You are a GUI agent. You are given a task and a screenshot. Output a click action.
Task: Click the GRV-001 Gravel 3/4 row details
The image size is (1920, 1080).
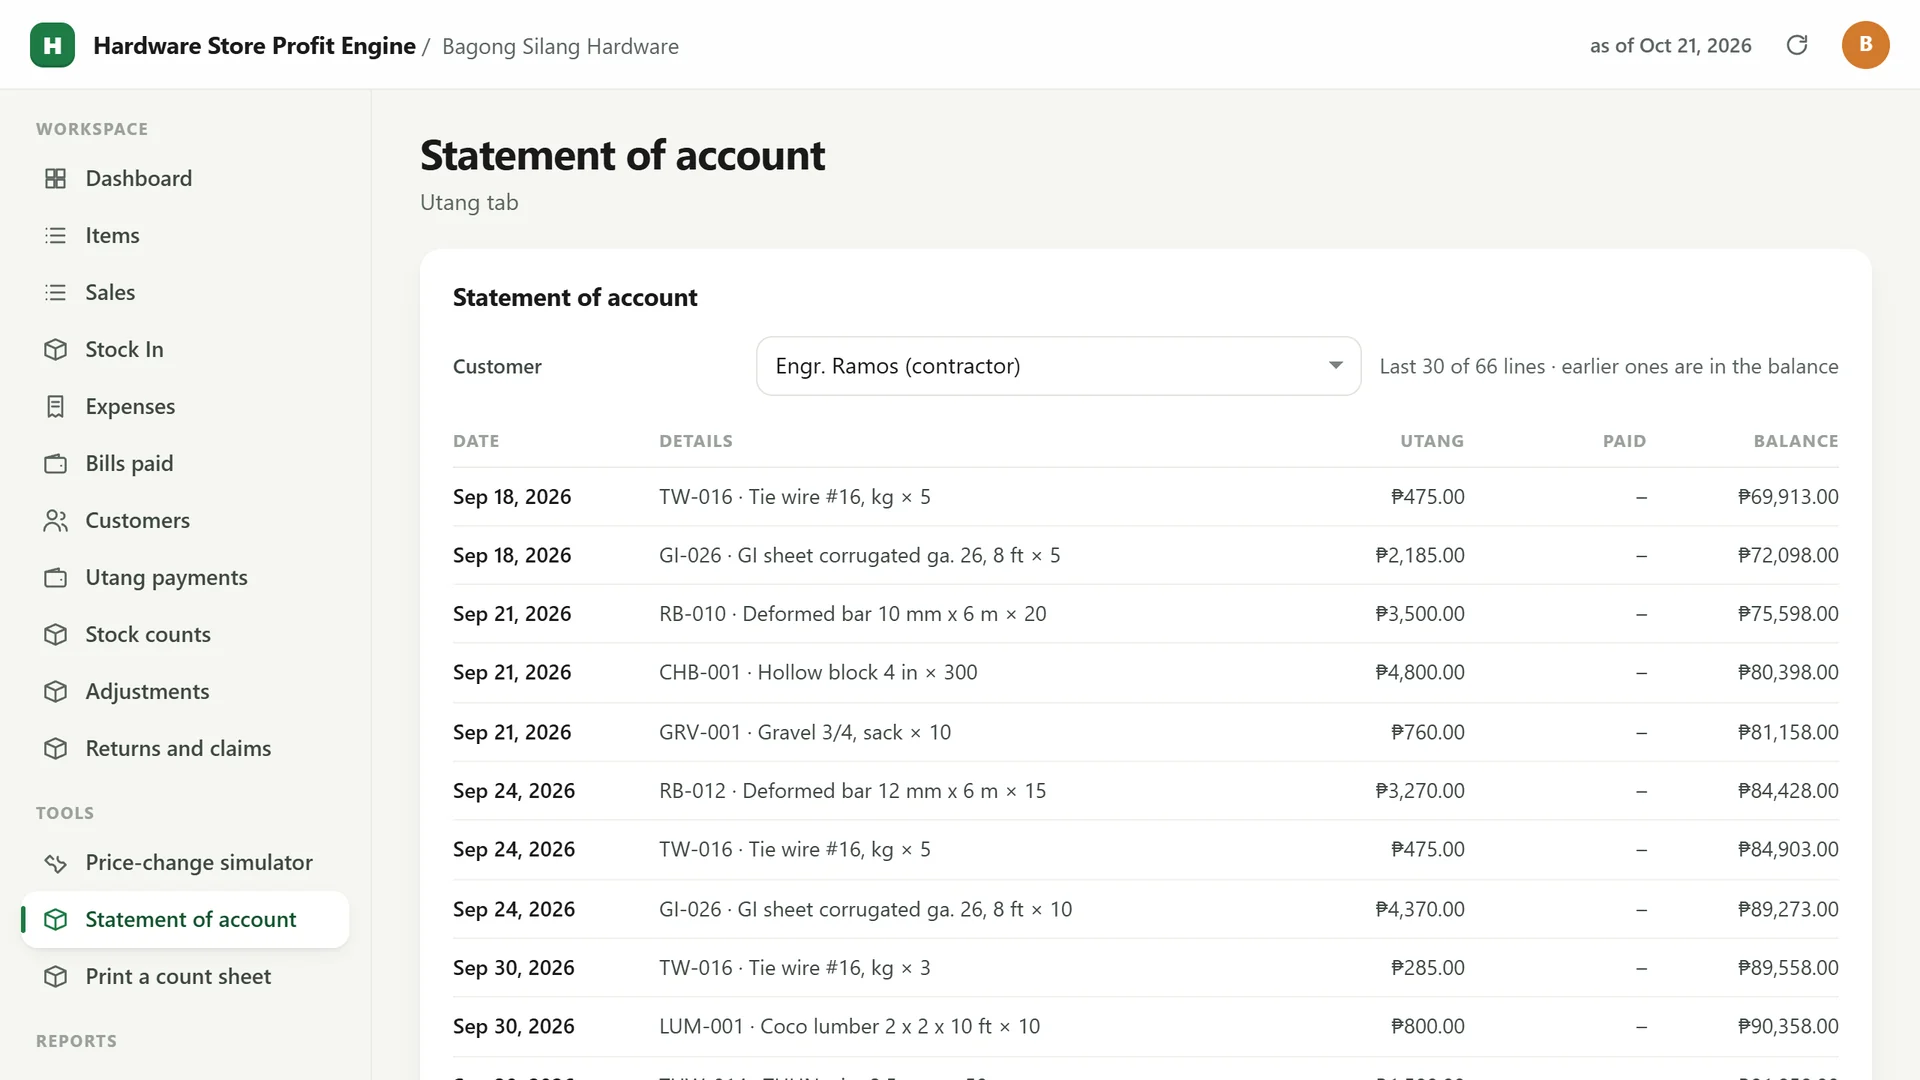(x=805, y=732)
